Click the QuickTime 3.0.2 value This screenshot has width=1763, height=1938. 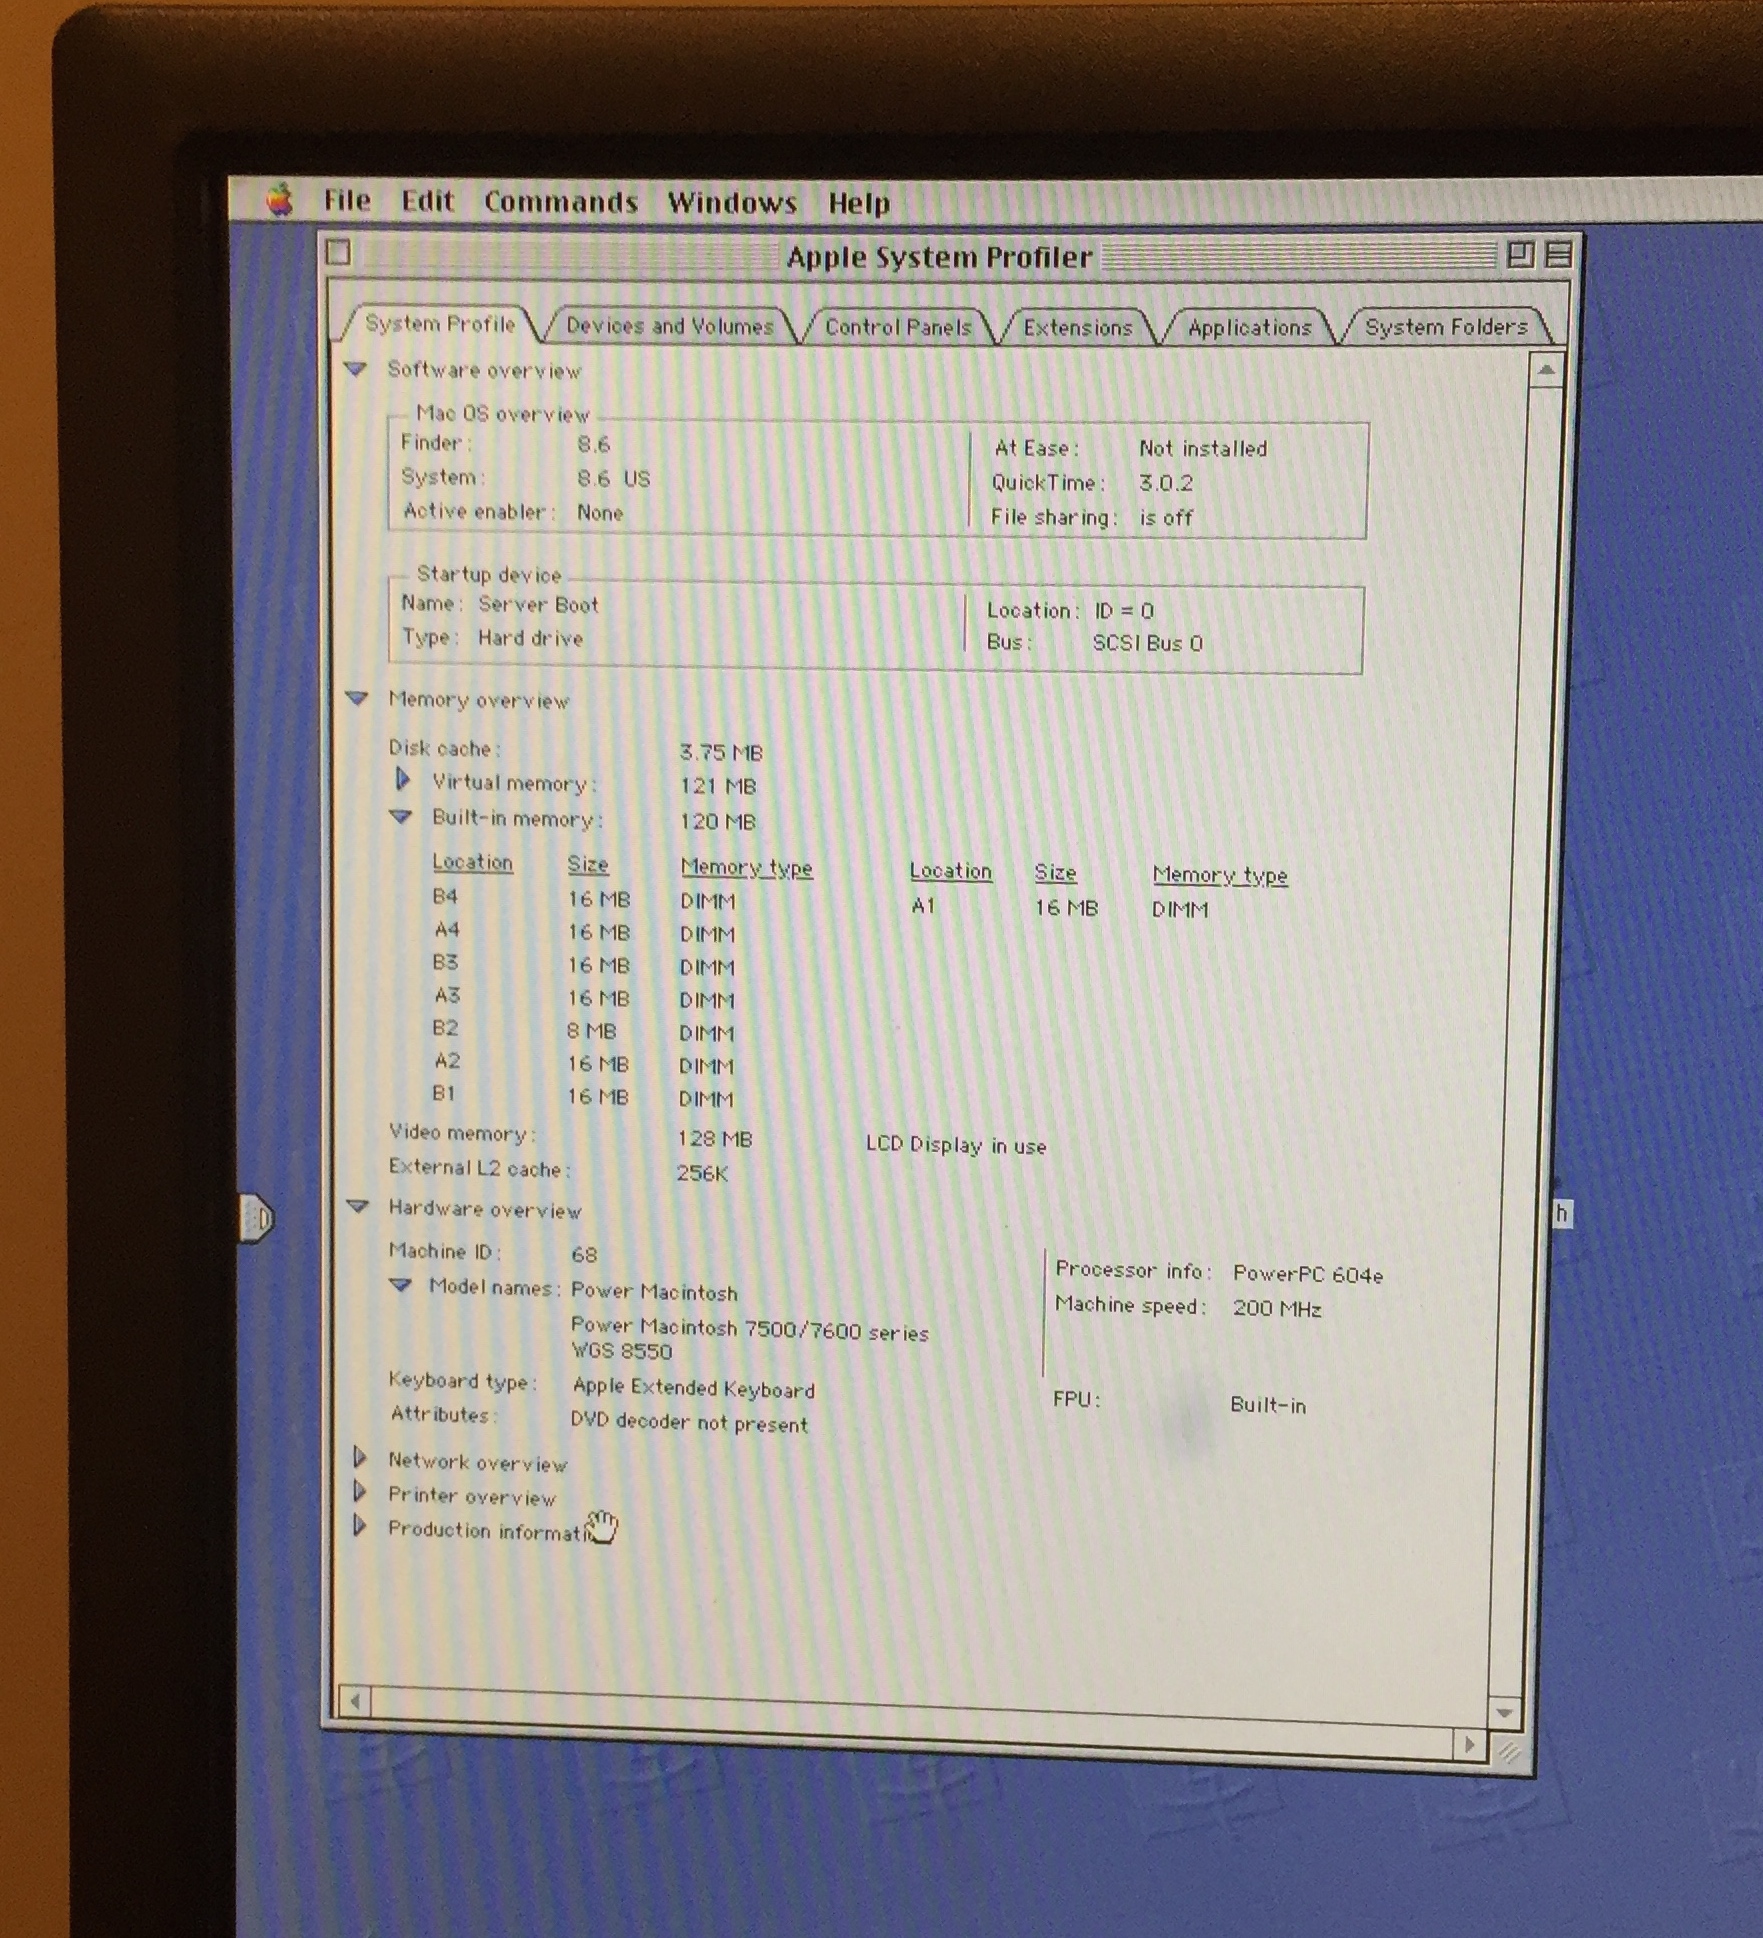pyautogui.click(x=1166, y=483)
